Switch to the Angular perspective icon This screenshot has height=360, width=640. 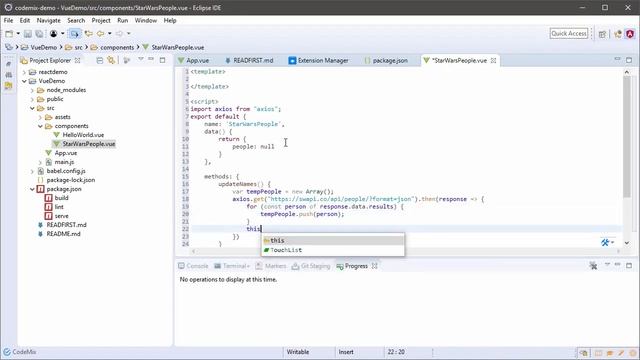coord(630,34)
